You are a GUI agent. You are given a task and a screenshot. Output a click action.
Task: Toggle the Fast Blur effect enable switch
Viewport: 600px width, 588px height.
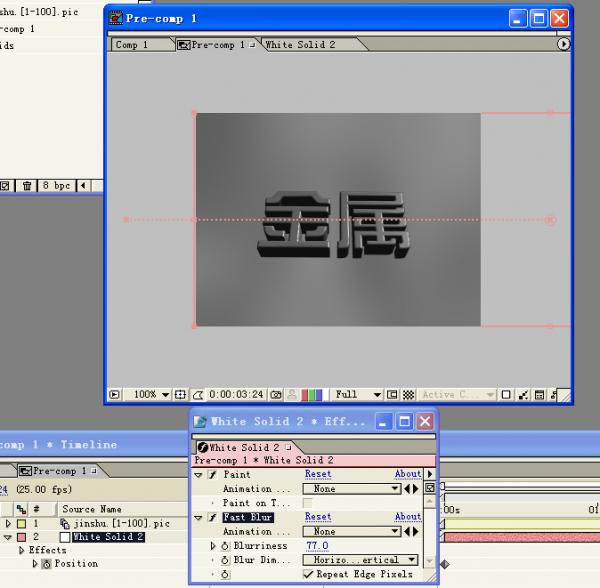[213, 518]
